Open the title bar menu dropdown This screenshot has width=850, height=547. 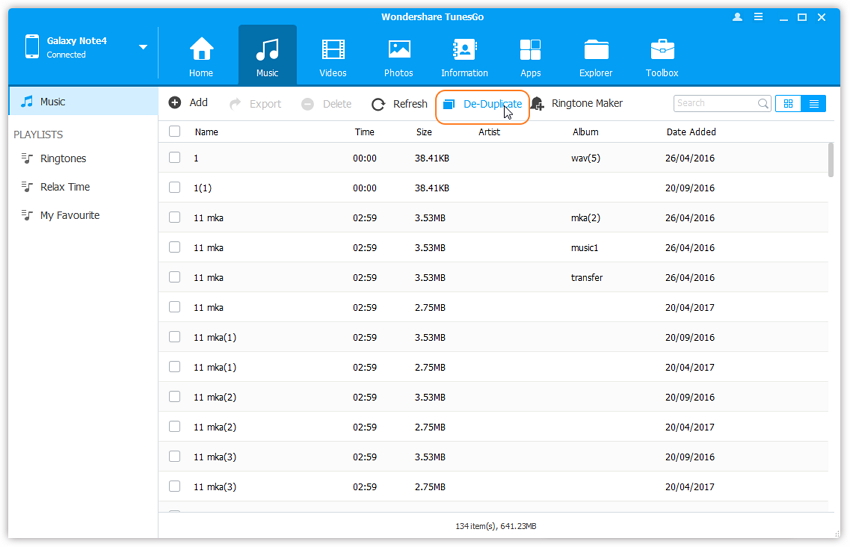coord(759,17)
